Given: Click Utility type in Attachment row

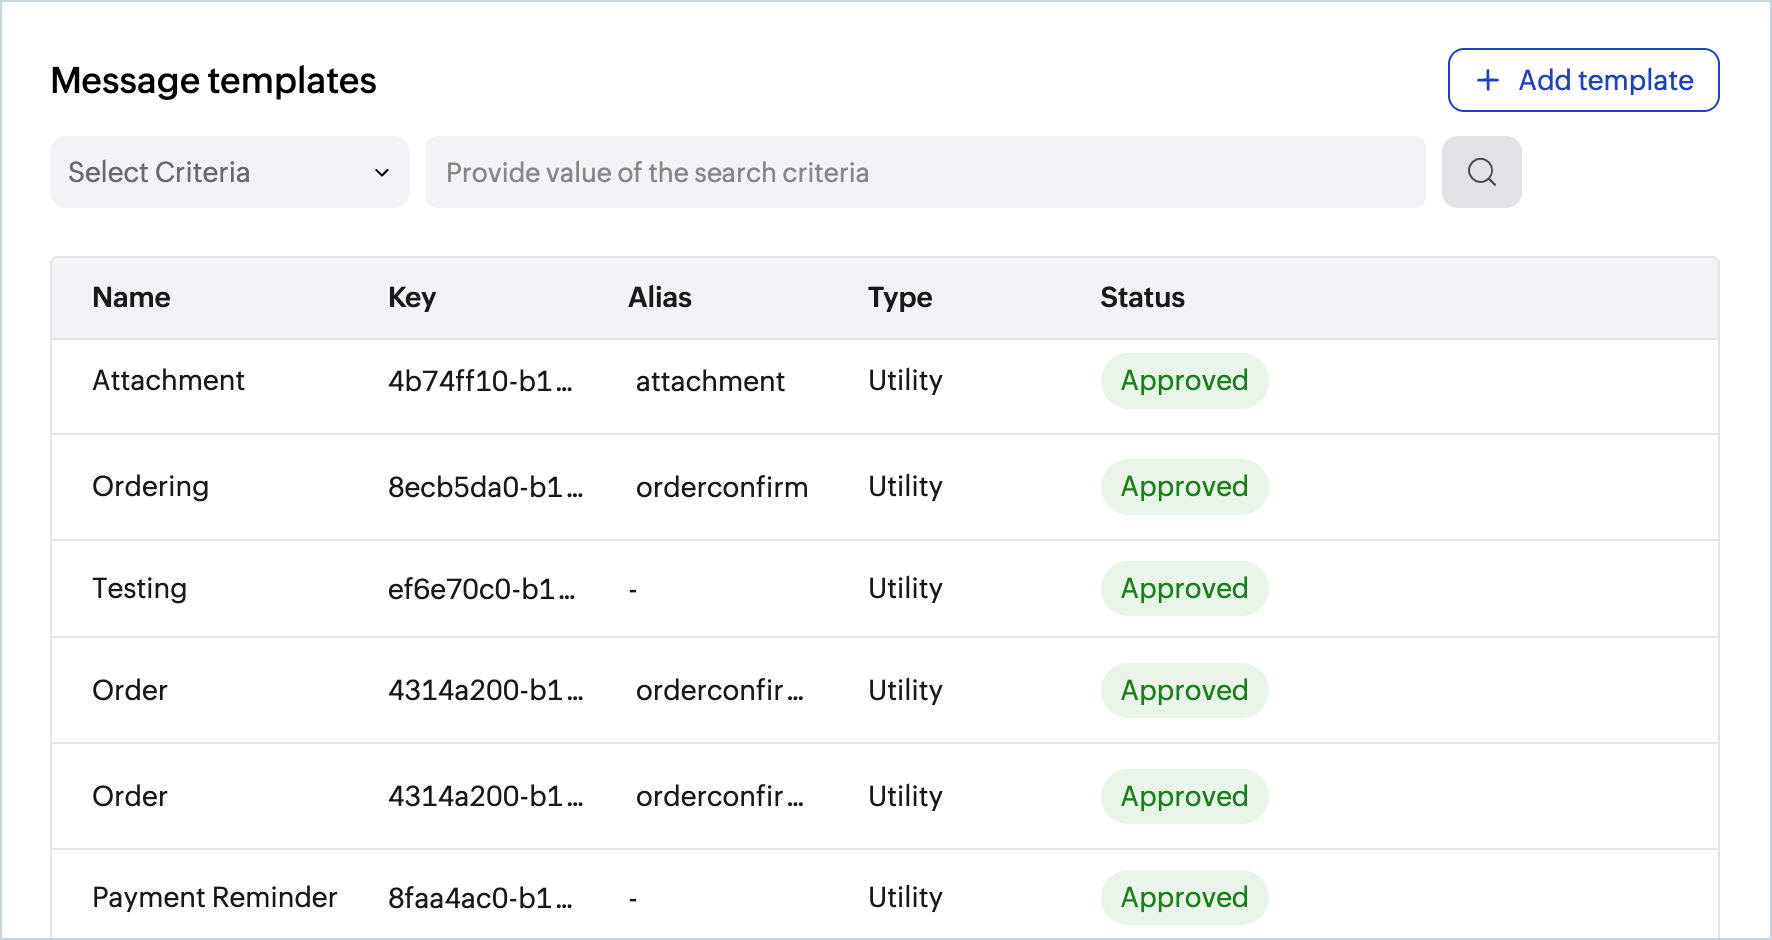Looking at the screenshot, I should click(x=905, y=380).
